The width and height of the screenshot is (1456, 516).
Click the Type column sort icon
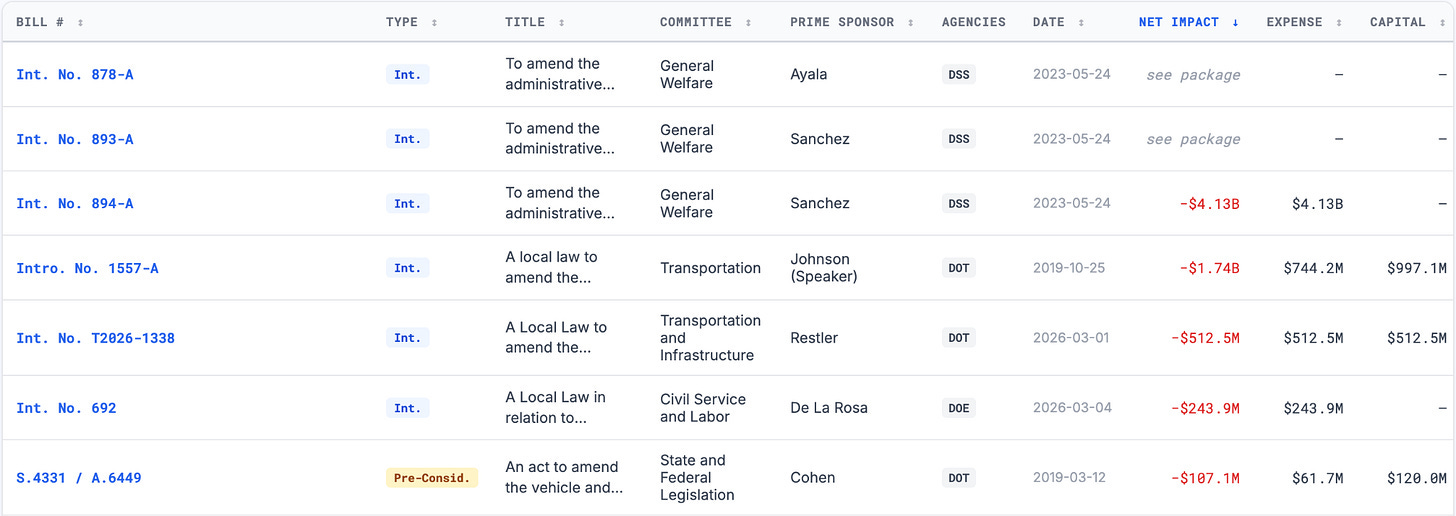click(x=434, y=22)
